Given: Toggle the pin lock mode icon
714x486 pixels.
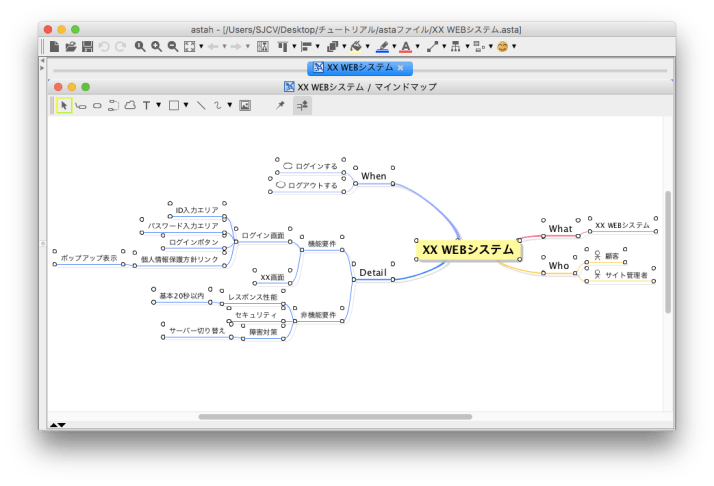Looking at the screenshot, I should (x=280, y=105).
